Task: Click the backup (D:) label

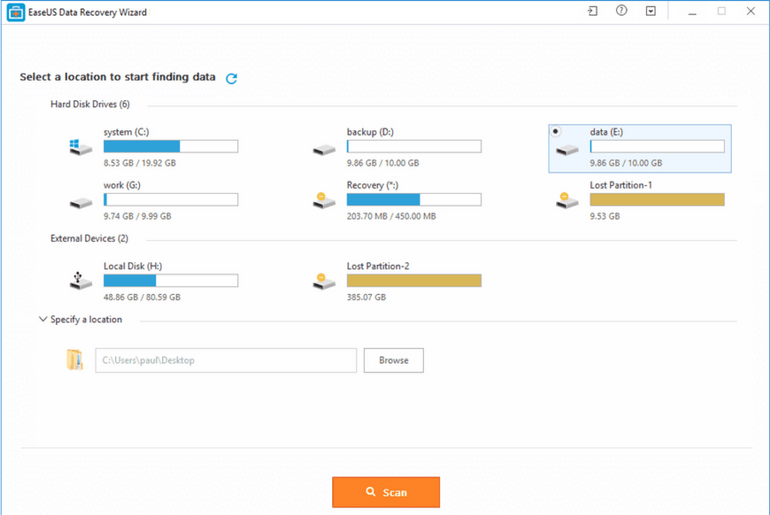Action: (370, 132)
